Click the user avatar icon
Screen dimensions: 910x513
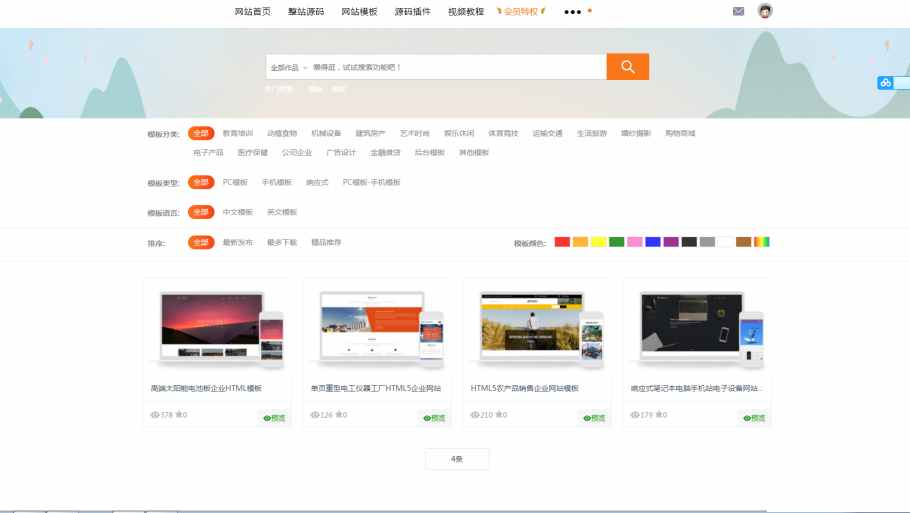[x=765, y=11]
